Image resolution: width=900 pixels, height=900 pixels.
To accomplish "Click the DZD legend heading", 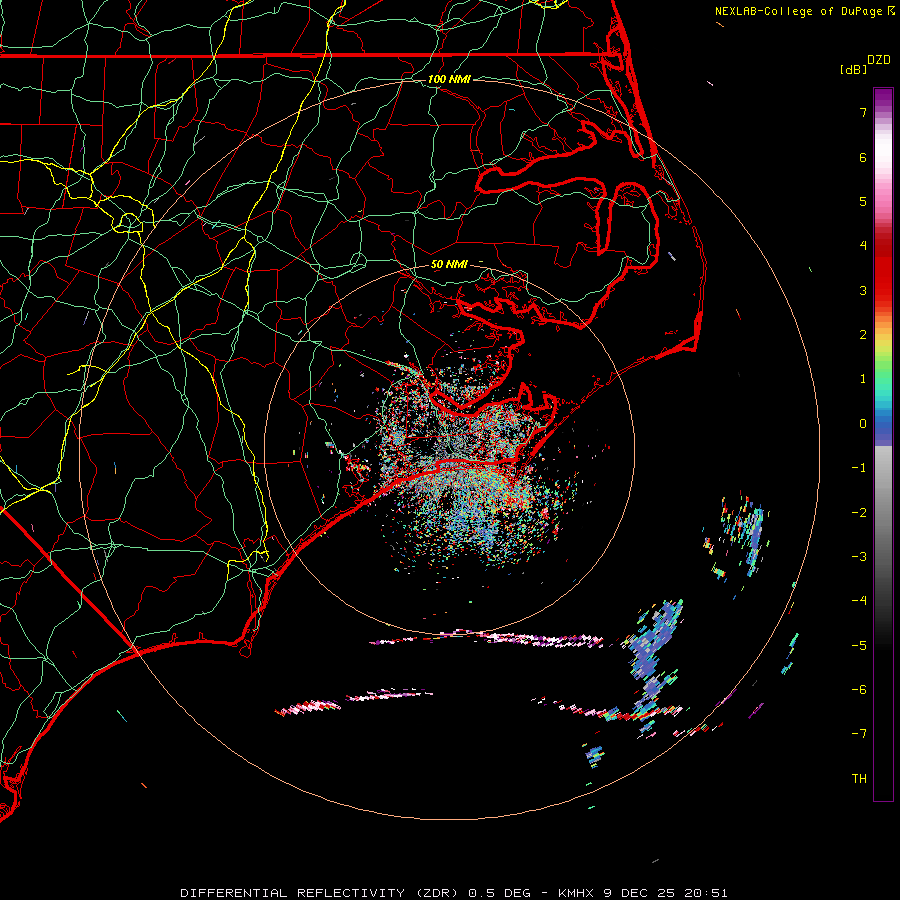I will click(879, 60).
